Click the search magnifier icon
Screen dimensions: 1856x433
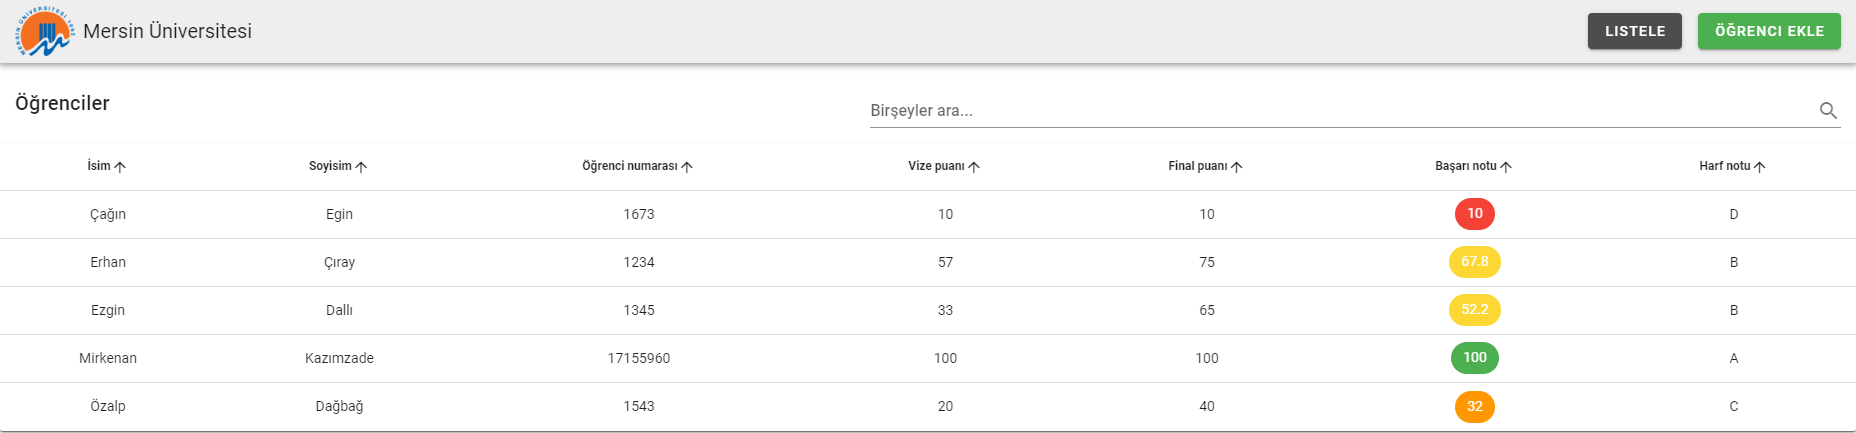[1828, 111]
